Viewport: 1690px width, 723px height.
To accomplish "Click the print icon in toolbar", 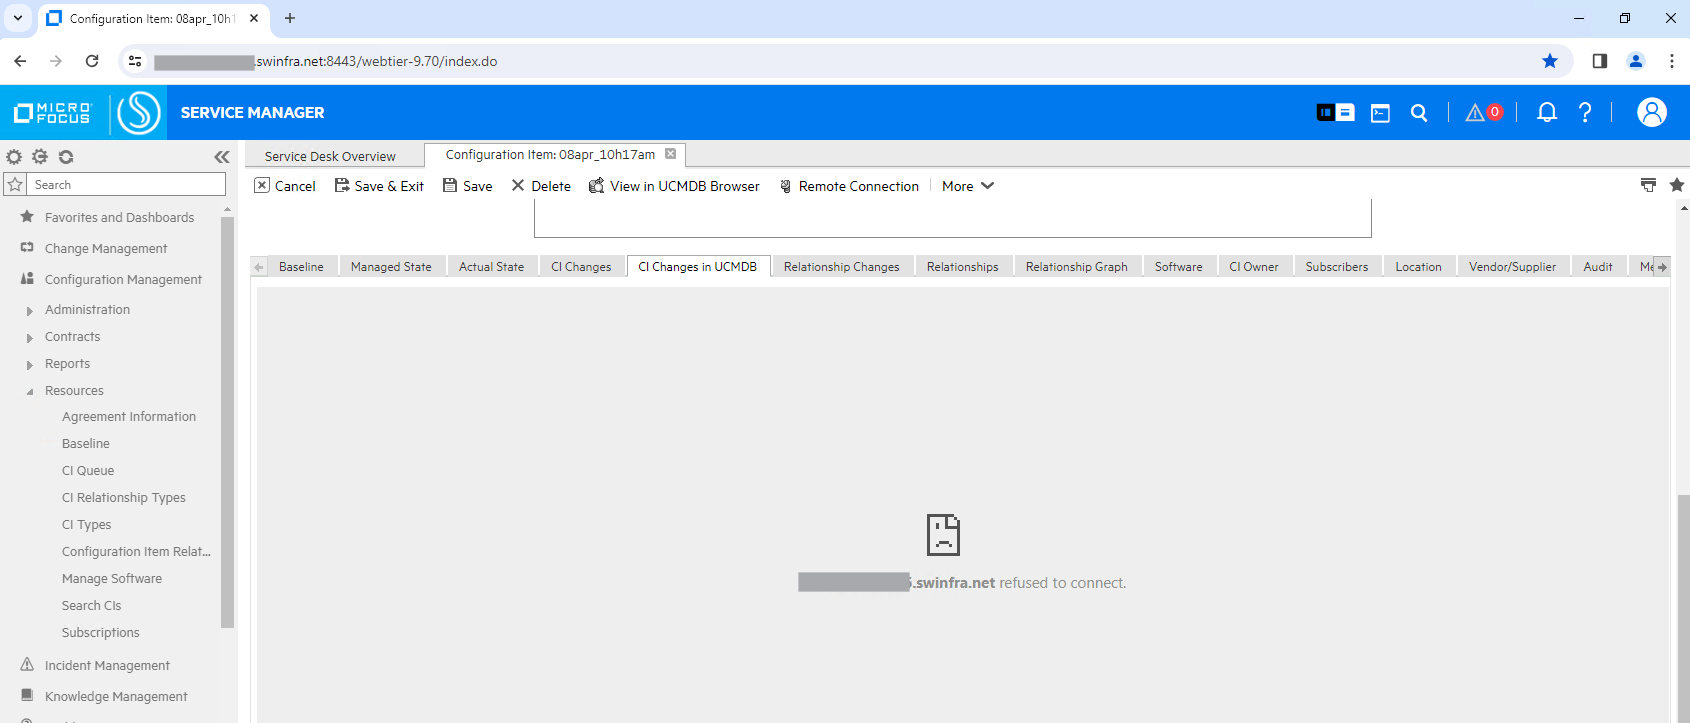I will (x=1648, y=185).
